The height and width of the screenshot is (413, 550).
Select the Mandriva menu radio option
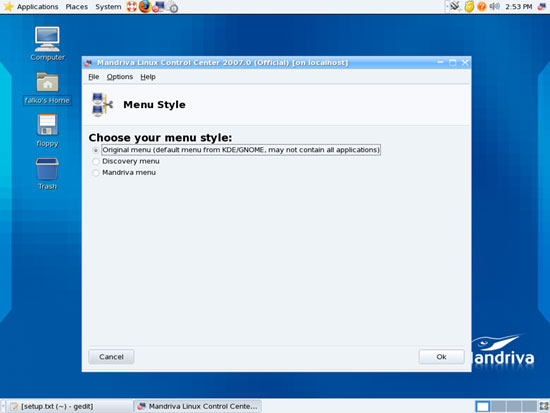(95, 173)
